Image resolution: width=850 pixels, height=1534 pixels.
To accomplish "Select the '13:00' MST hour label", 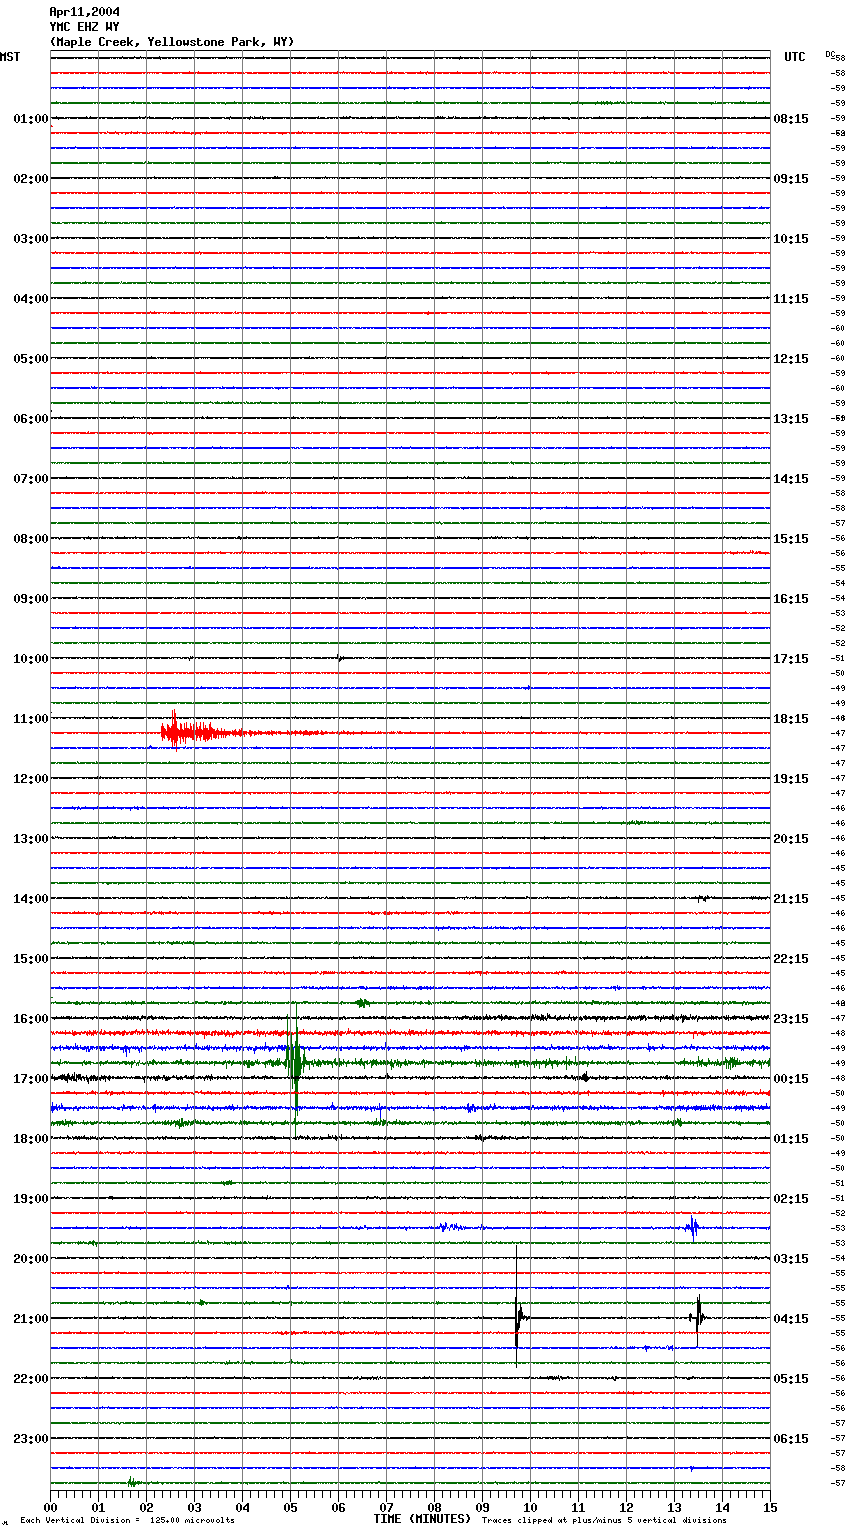I will [x=31, y=839].
